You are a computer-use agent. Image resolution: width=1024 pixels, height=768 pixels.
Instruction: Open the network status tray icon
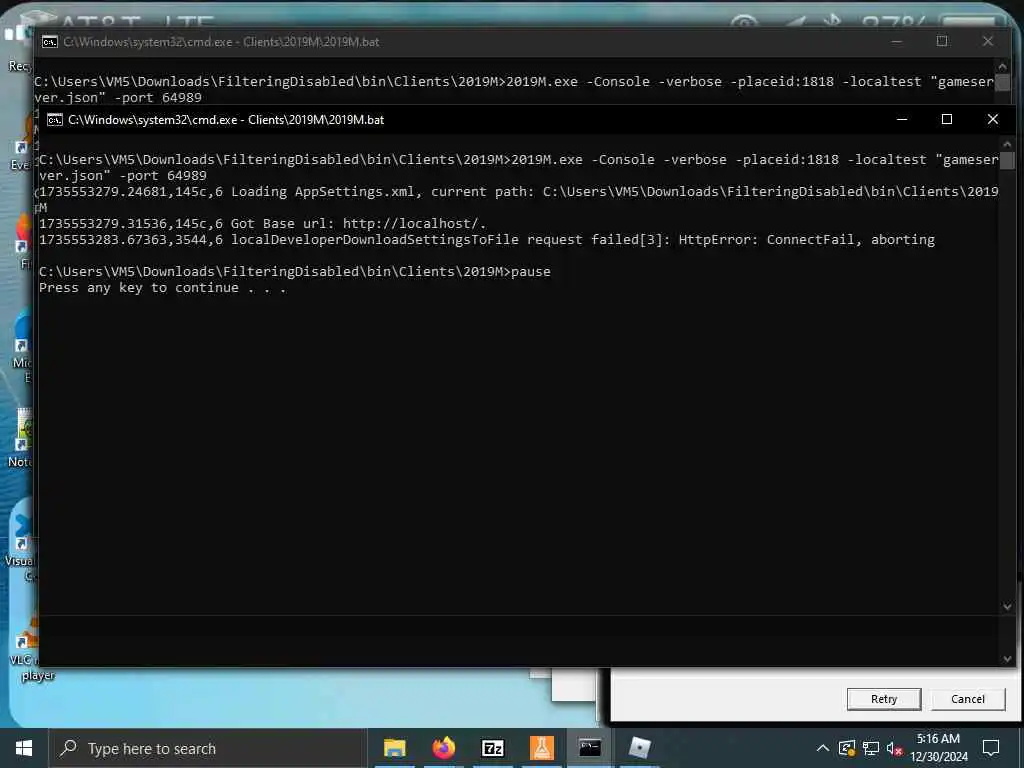871,748
